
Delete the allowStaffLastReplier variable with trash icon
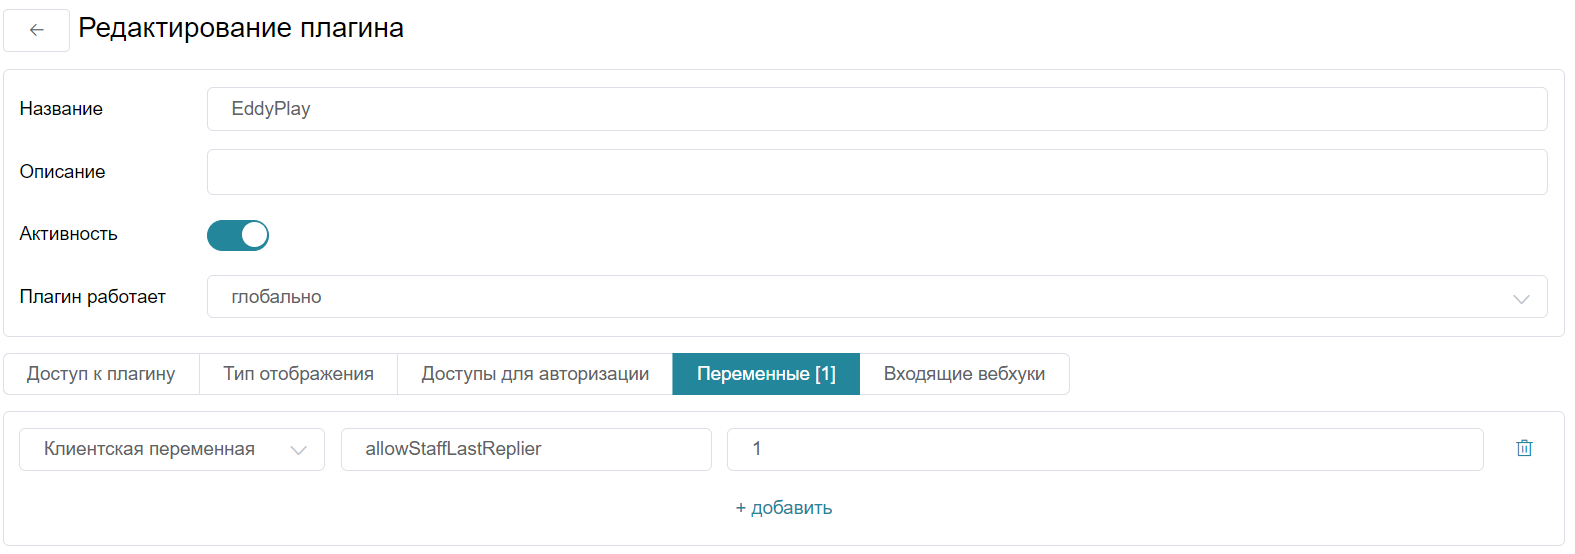pos(1524,448)
